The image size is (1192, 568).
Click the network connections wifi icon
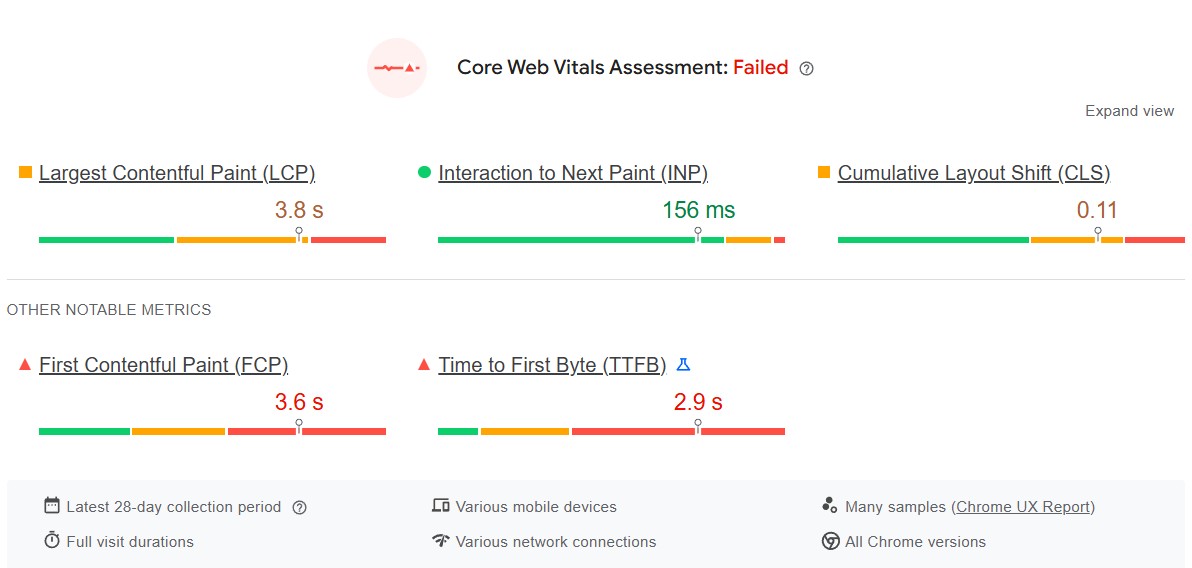[440, 541]
